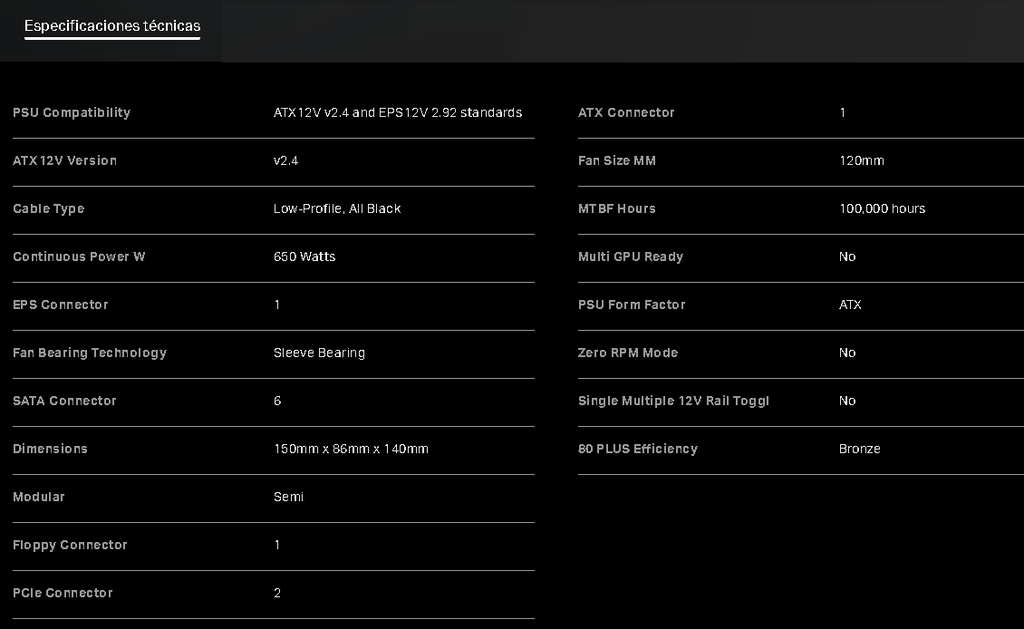Click the Bronze efficiency value

point(859,449)
